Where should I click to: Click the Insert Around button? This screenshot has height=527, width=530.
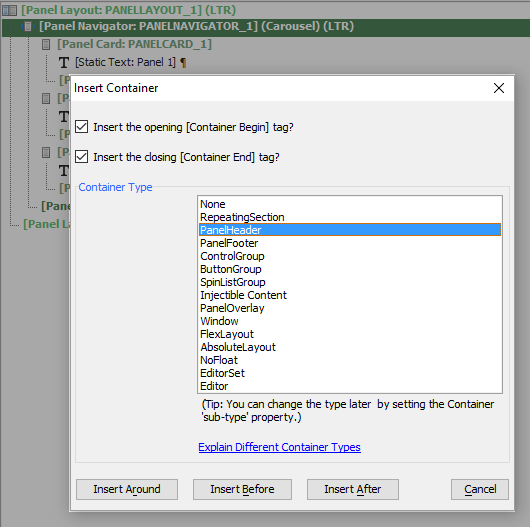127,489
